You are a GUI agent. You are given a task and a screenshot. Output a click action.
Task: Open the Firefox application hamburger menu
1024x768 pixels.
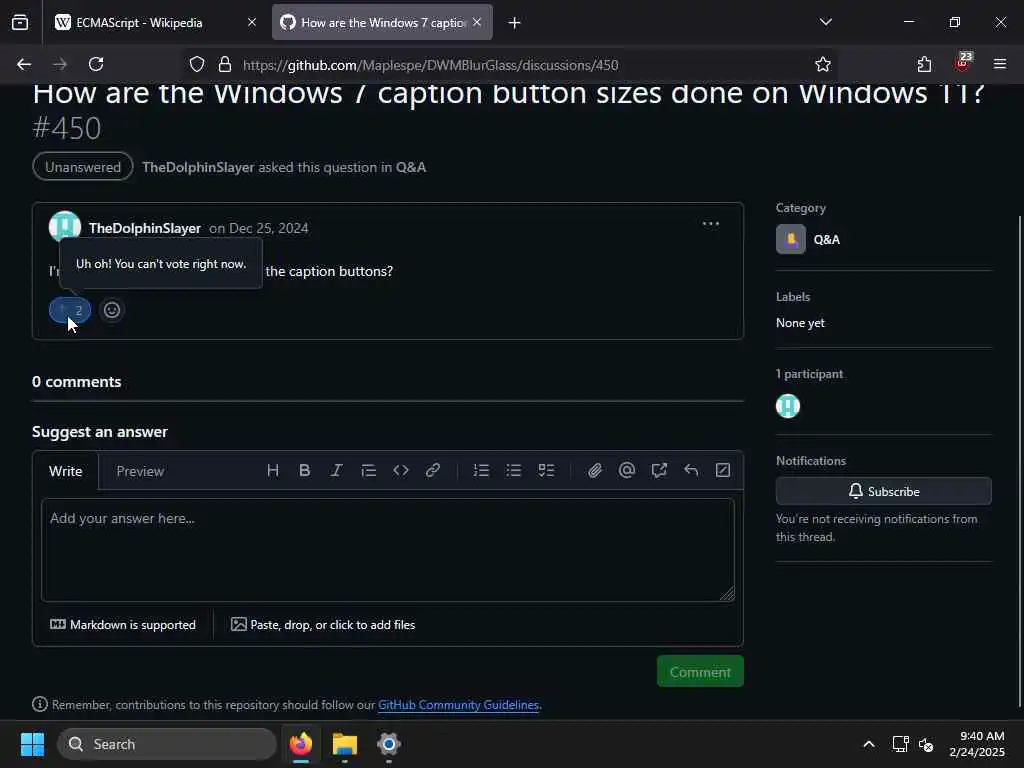pos(1000,64)
